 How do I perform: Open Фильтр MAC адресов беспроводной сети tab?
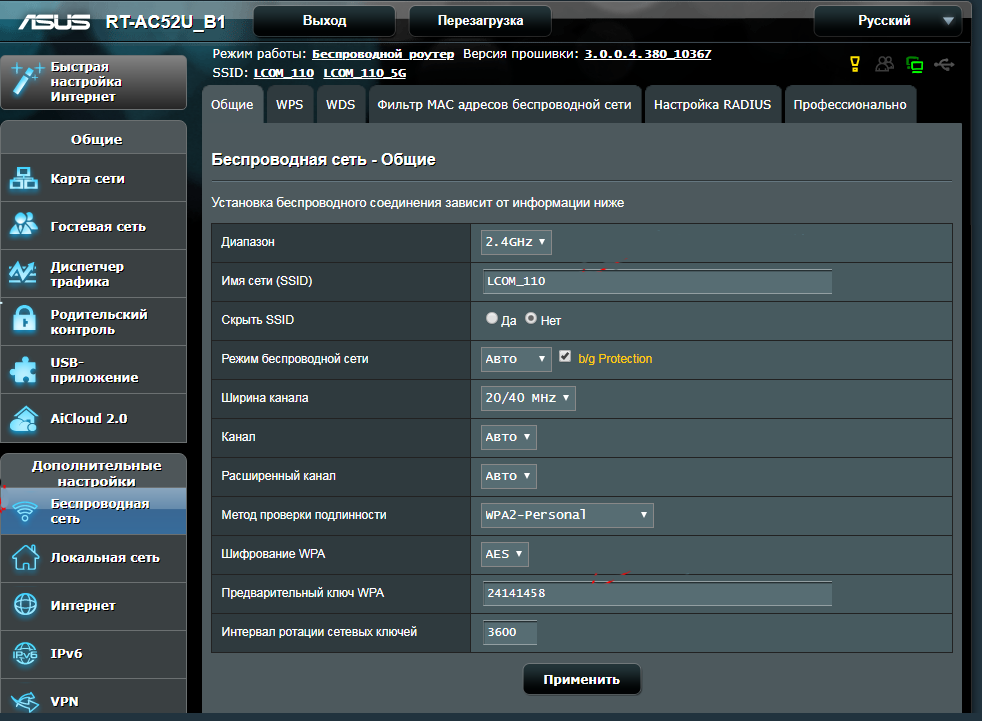(504, 105)
